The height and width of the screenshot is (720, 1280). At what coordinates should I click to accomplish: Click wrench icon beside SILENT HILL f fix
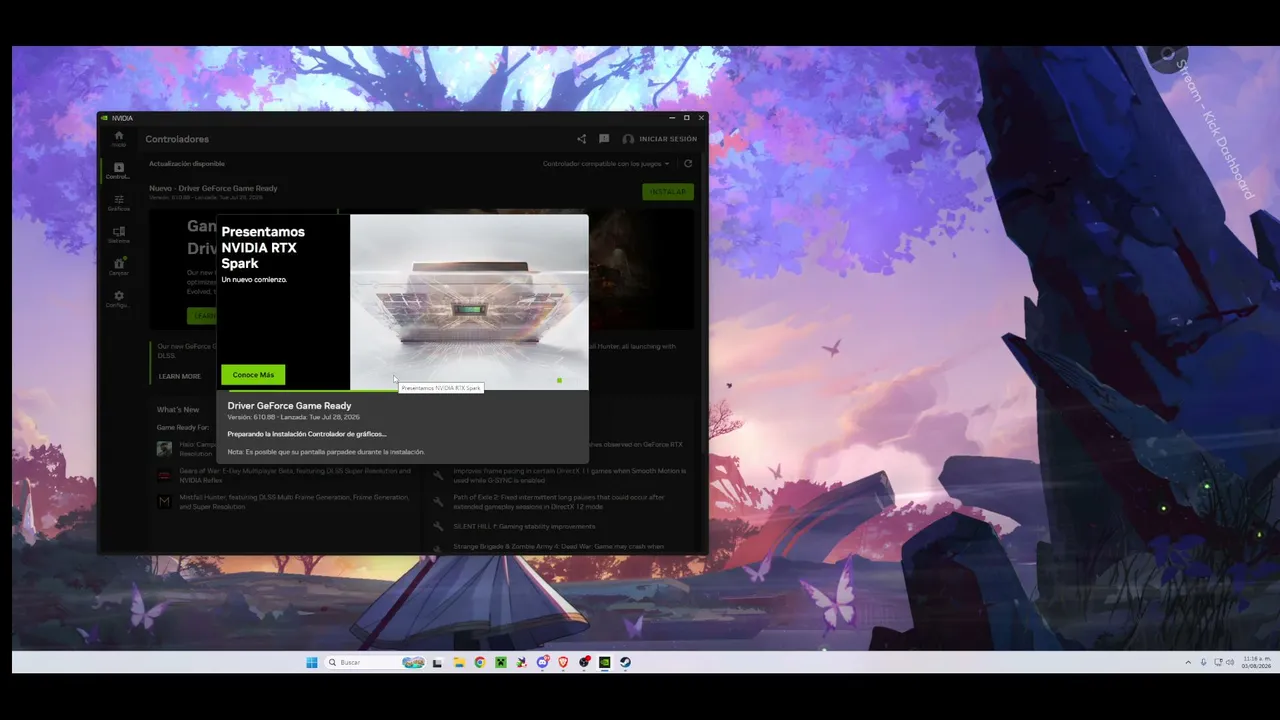[438, 526]
